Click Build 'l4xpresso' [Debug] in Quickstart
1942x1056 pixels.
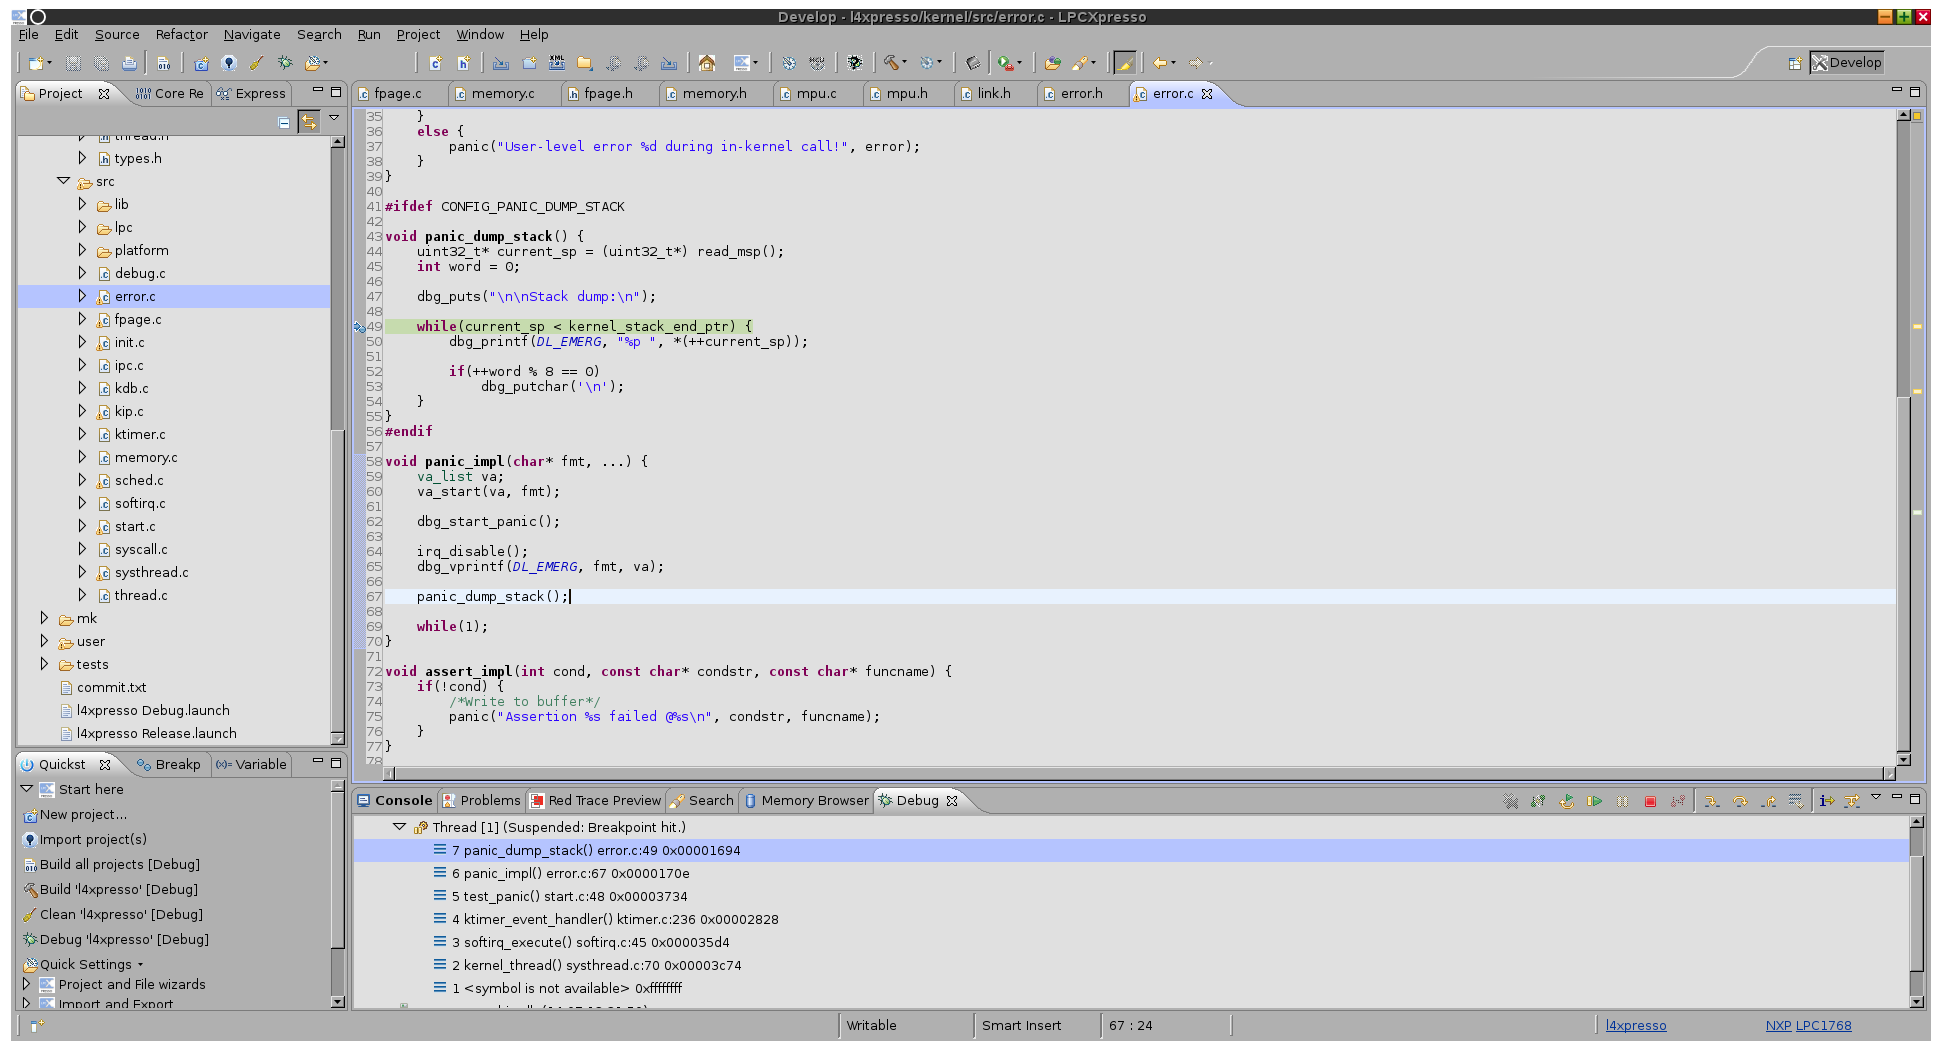click(118, 889)
